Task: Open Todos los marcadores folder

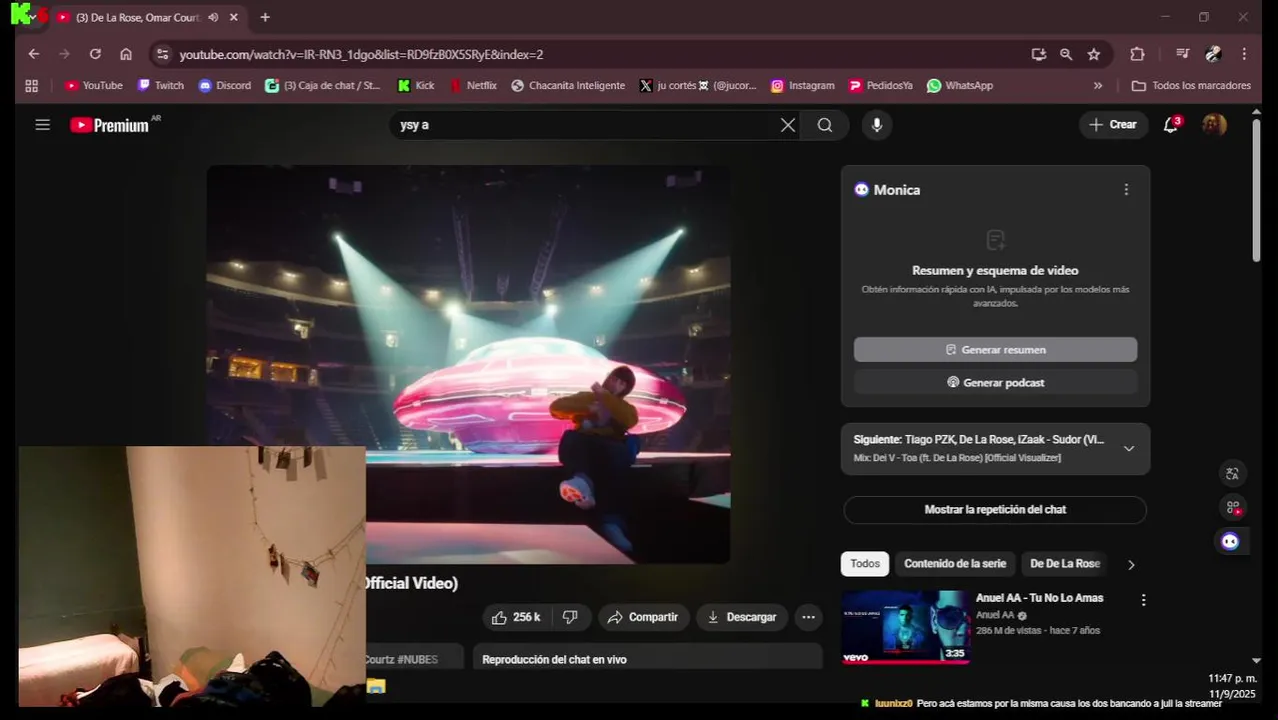Action: (1191, 86)
